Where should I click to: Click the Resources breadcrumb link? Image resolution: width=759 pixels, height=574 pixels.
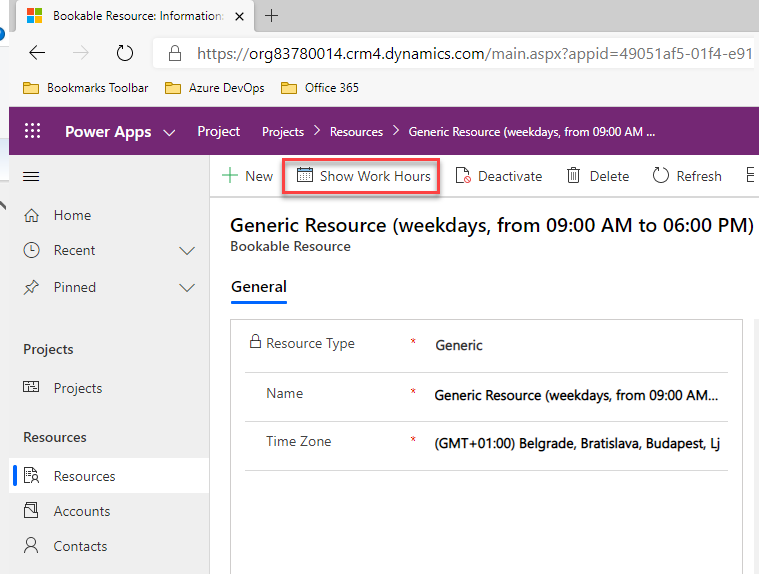pyautogui.click(x=356, y=132)
